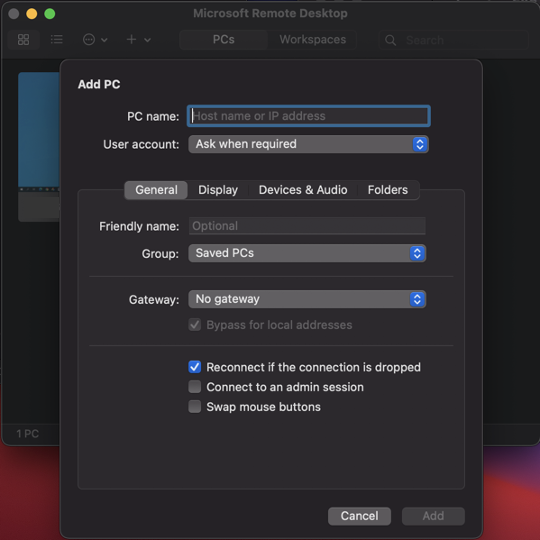Screen dimensions: 540x540
Task: Go to the Folders tab
Action: click(x=388, y=190)
